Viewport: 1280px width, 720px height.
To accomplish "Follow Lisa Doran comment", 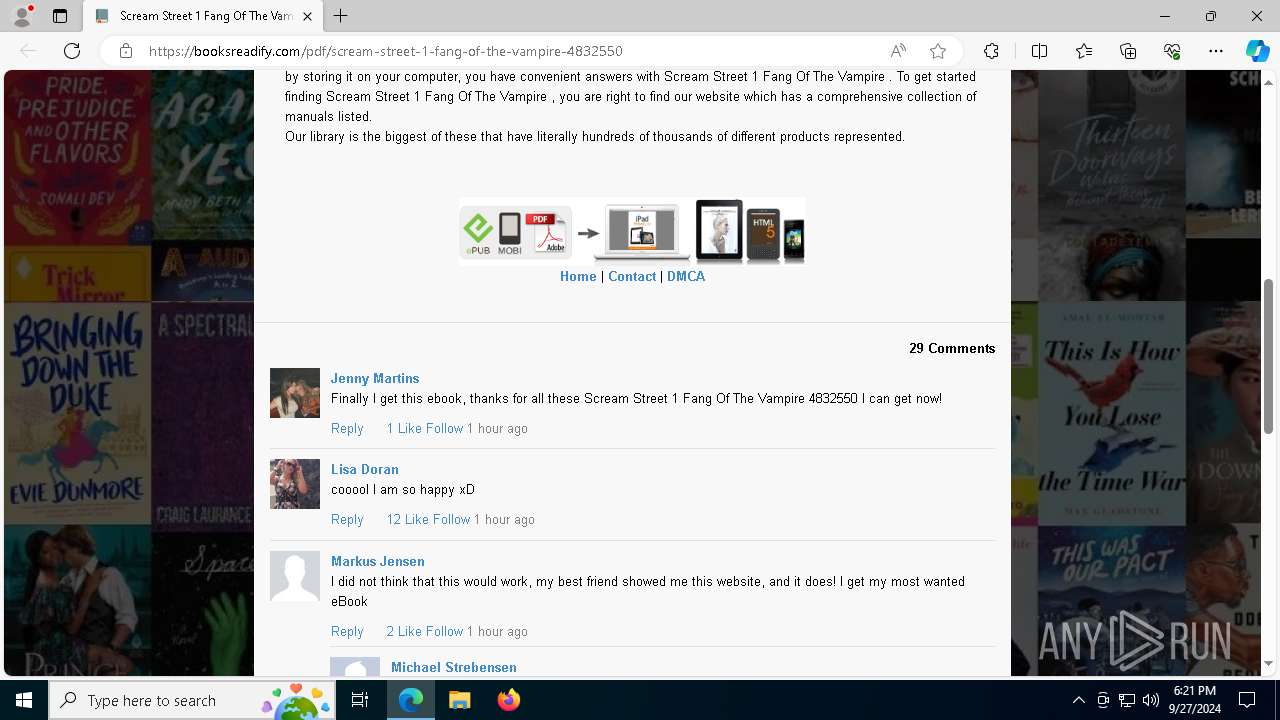I will click(x=451, y=519).
